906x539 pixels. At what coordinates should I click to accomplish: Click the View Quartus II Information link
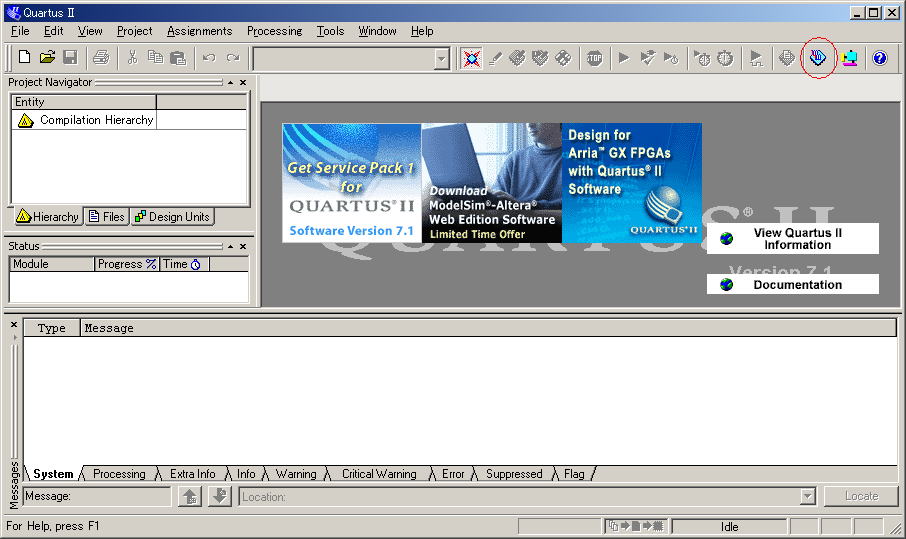797,238
